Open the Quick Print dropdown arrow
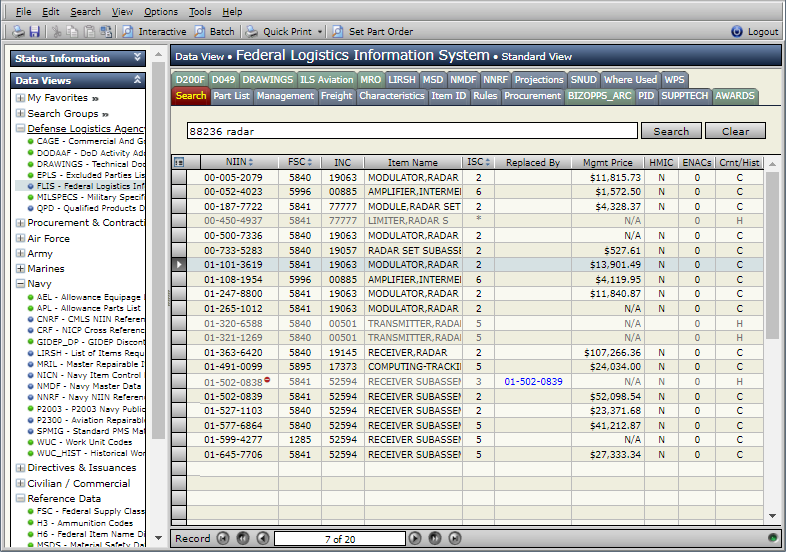 [320, 32]
